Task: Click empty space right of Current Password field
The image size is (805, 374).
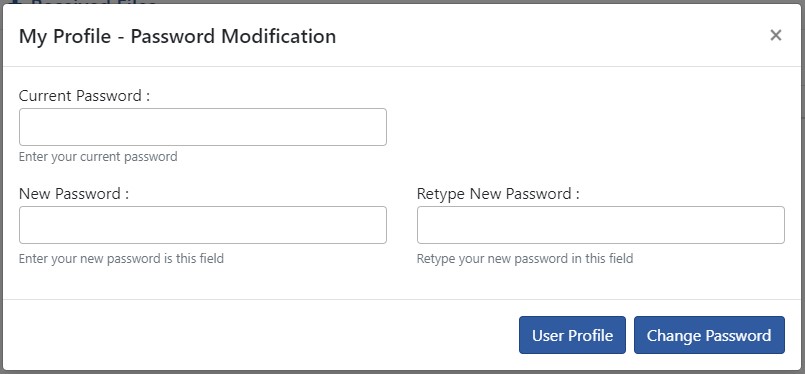Action: coord(585,127)
